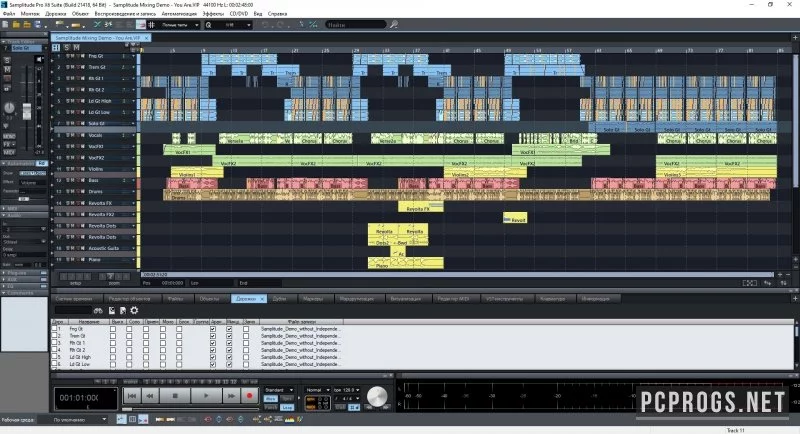Click the volume fader in the track editor
Viewport: 800px width, 434px height.
26,111
